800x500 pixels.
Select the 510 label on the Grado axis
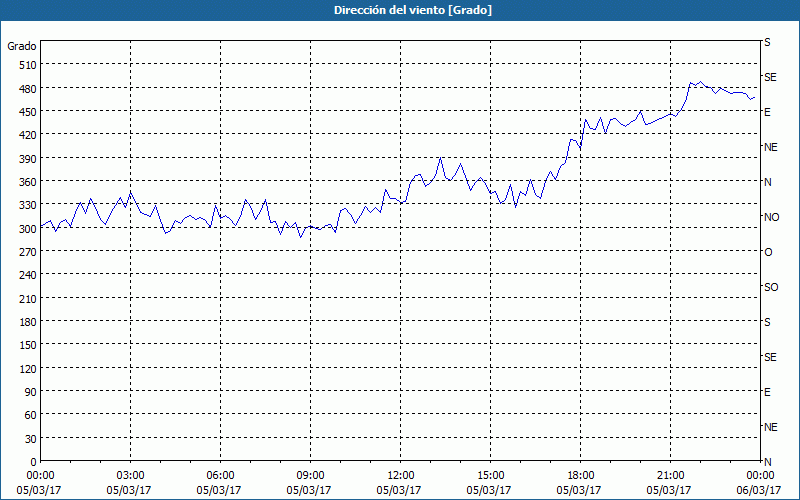29,65
